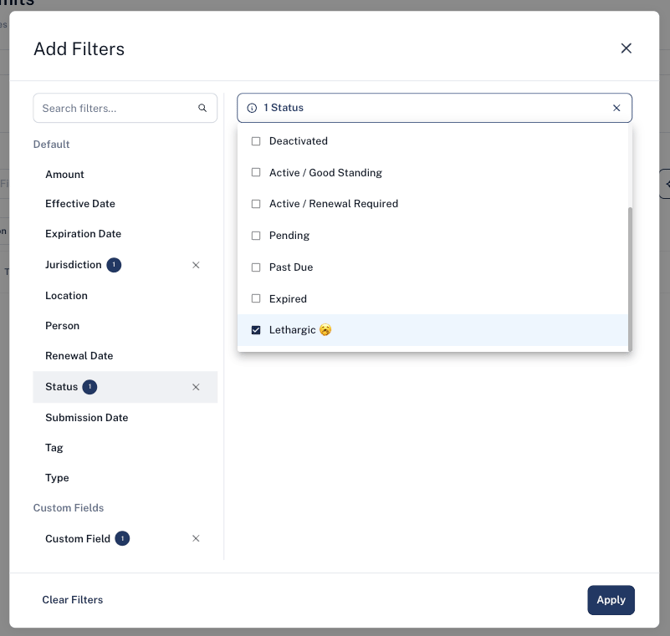Check the Pending status
The image size is (670, 636).
pyautogui.click(x=256, y=236)
